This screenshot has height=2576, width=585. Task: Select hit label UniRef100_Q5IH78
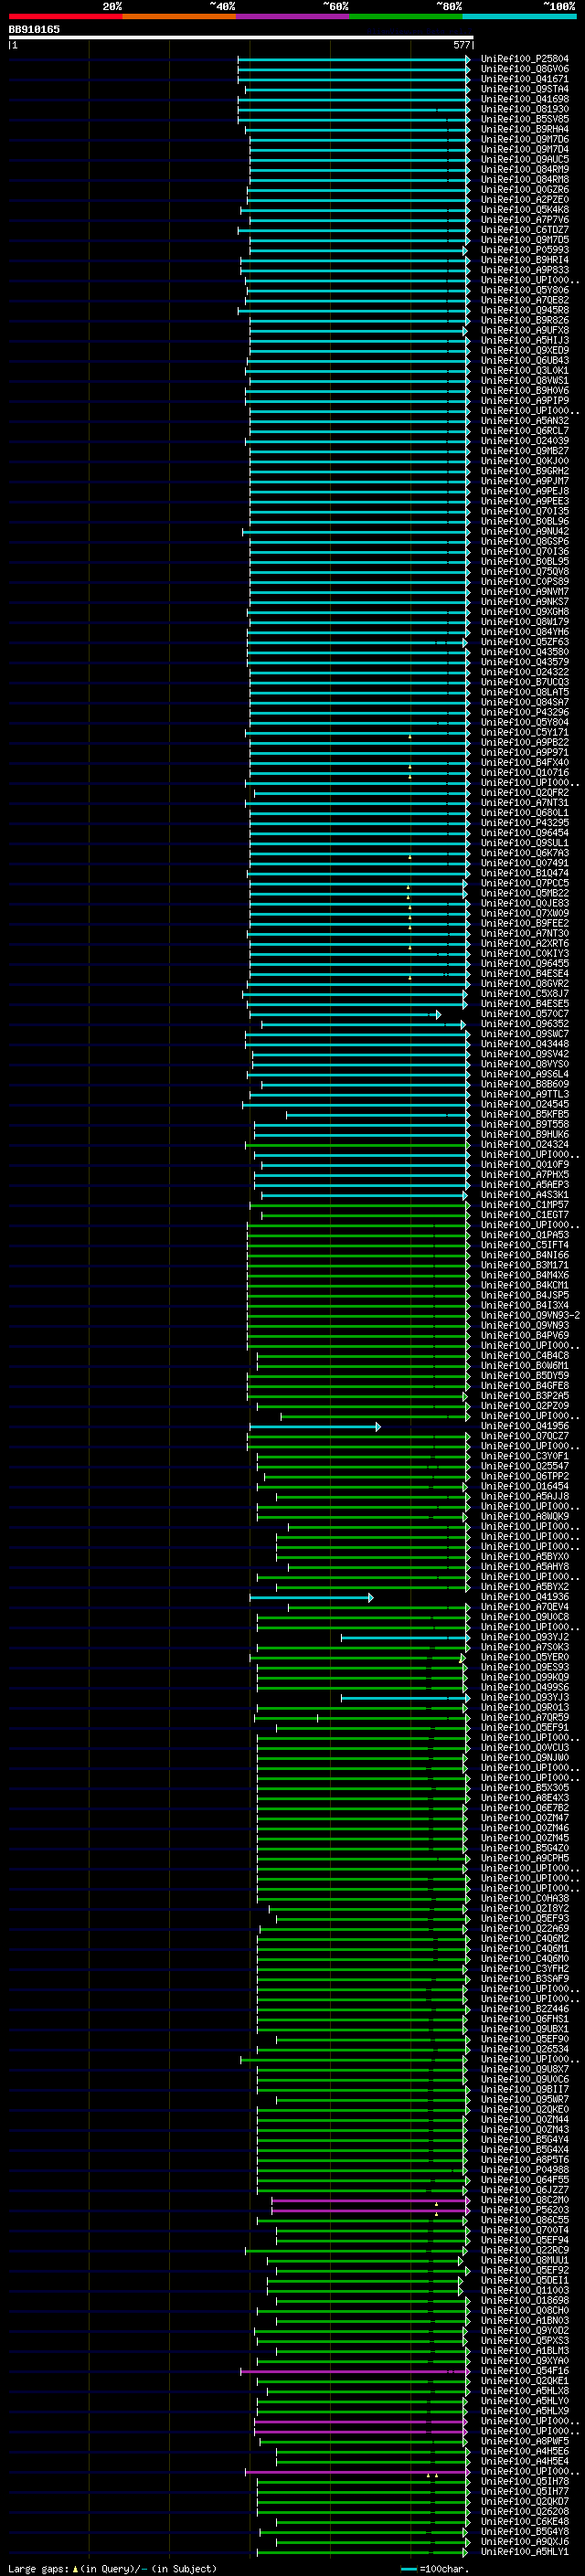tap(524, 2480)
